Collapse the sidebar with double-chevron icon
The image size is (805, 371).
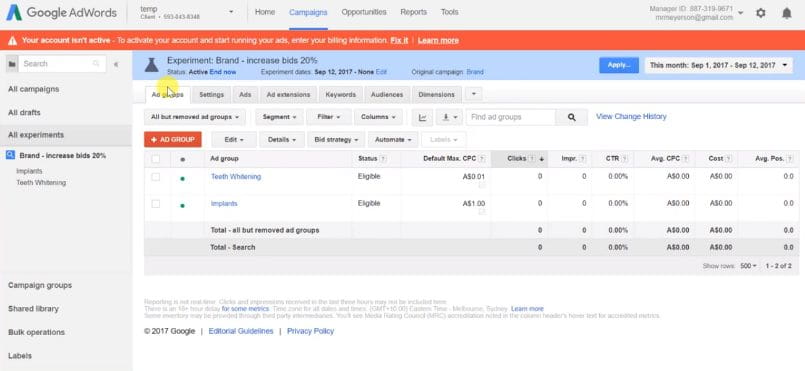point(116,64)
